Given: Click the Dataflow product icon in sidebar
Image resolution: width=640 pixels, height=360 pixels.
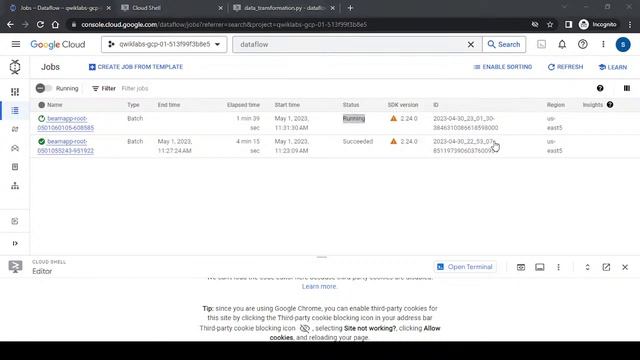Looking at the screenshot, I should [x=15, y=67].
